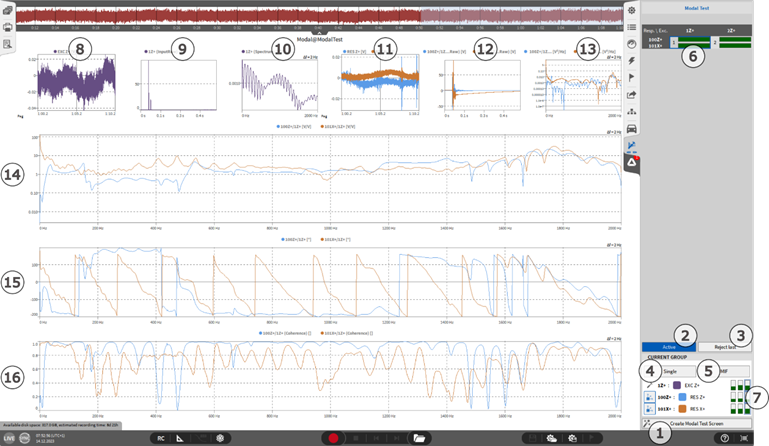Click the Modal Test panel title tab
Image resolution: width=769 pixels, height=446 pixels.
(x=696, y=8)
